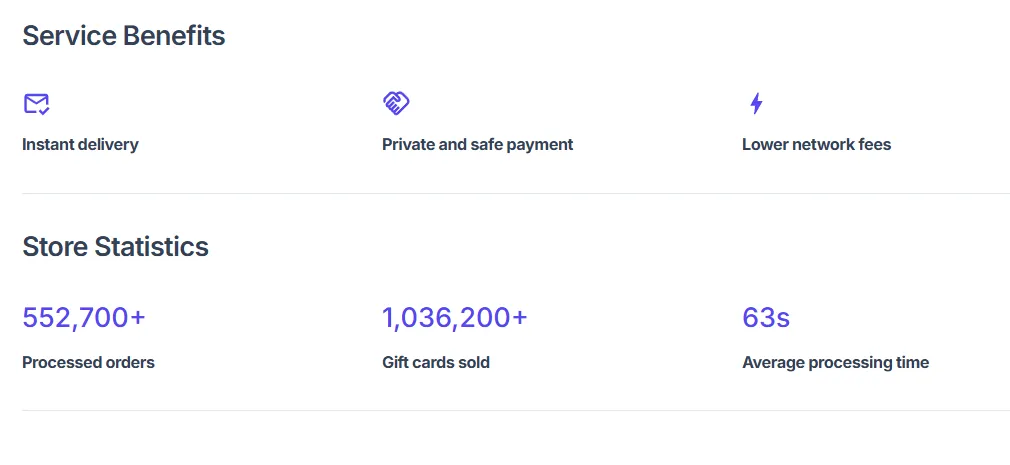Viewport: 1010px width, 465px height.
Task: Click the checkmark on the envelope icon
Action: [44, 111]
